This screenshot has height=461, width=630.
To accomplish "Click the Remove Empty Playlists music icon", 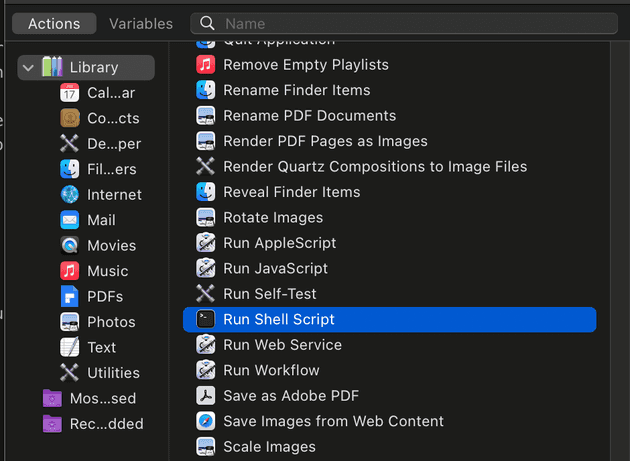I will 206,65.
